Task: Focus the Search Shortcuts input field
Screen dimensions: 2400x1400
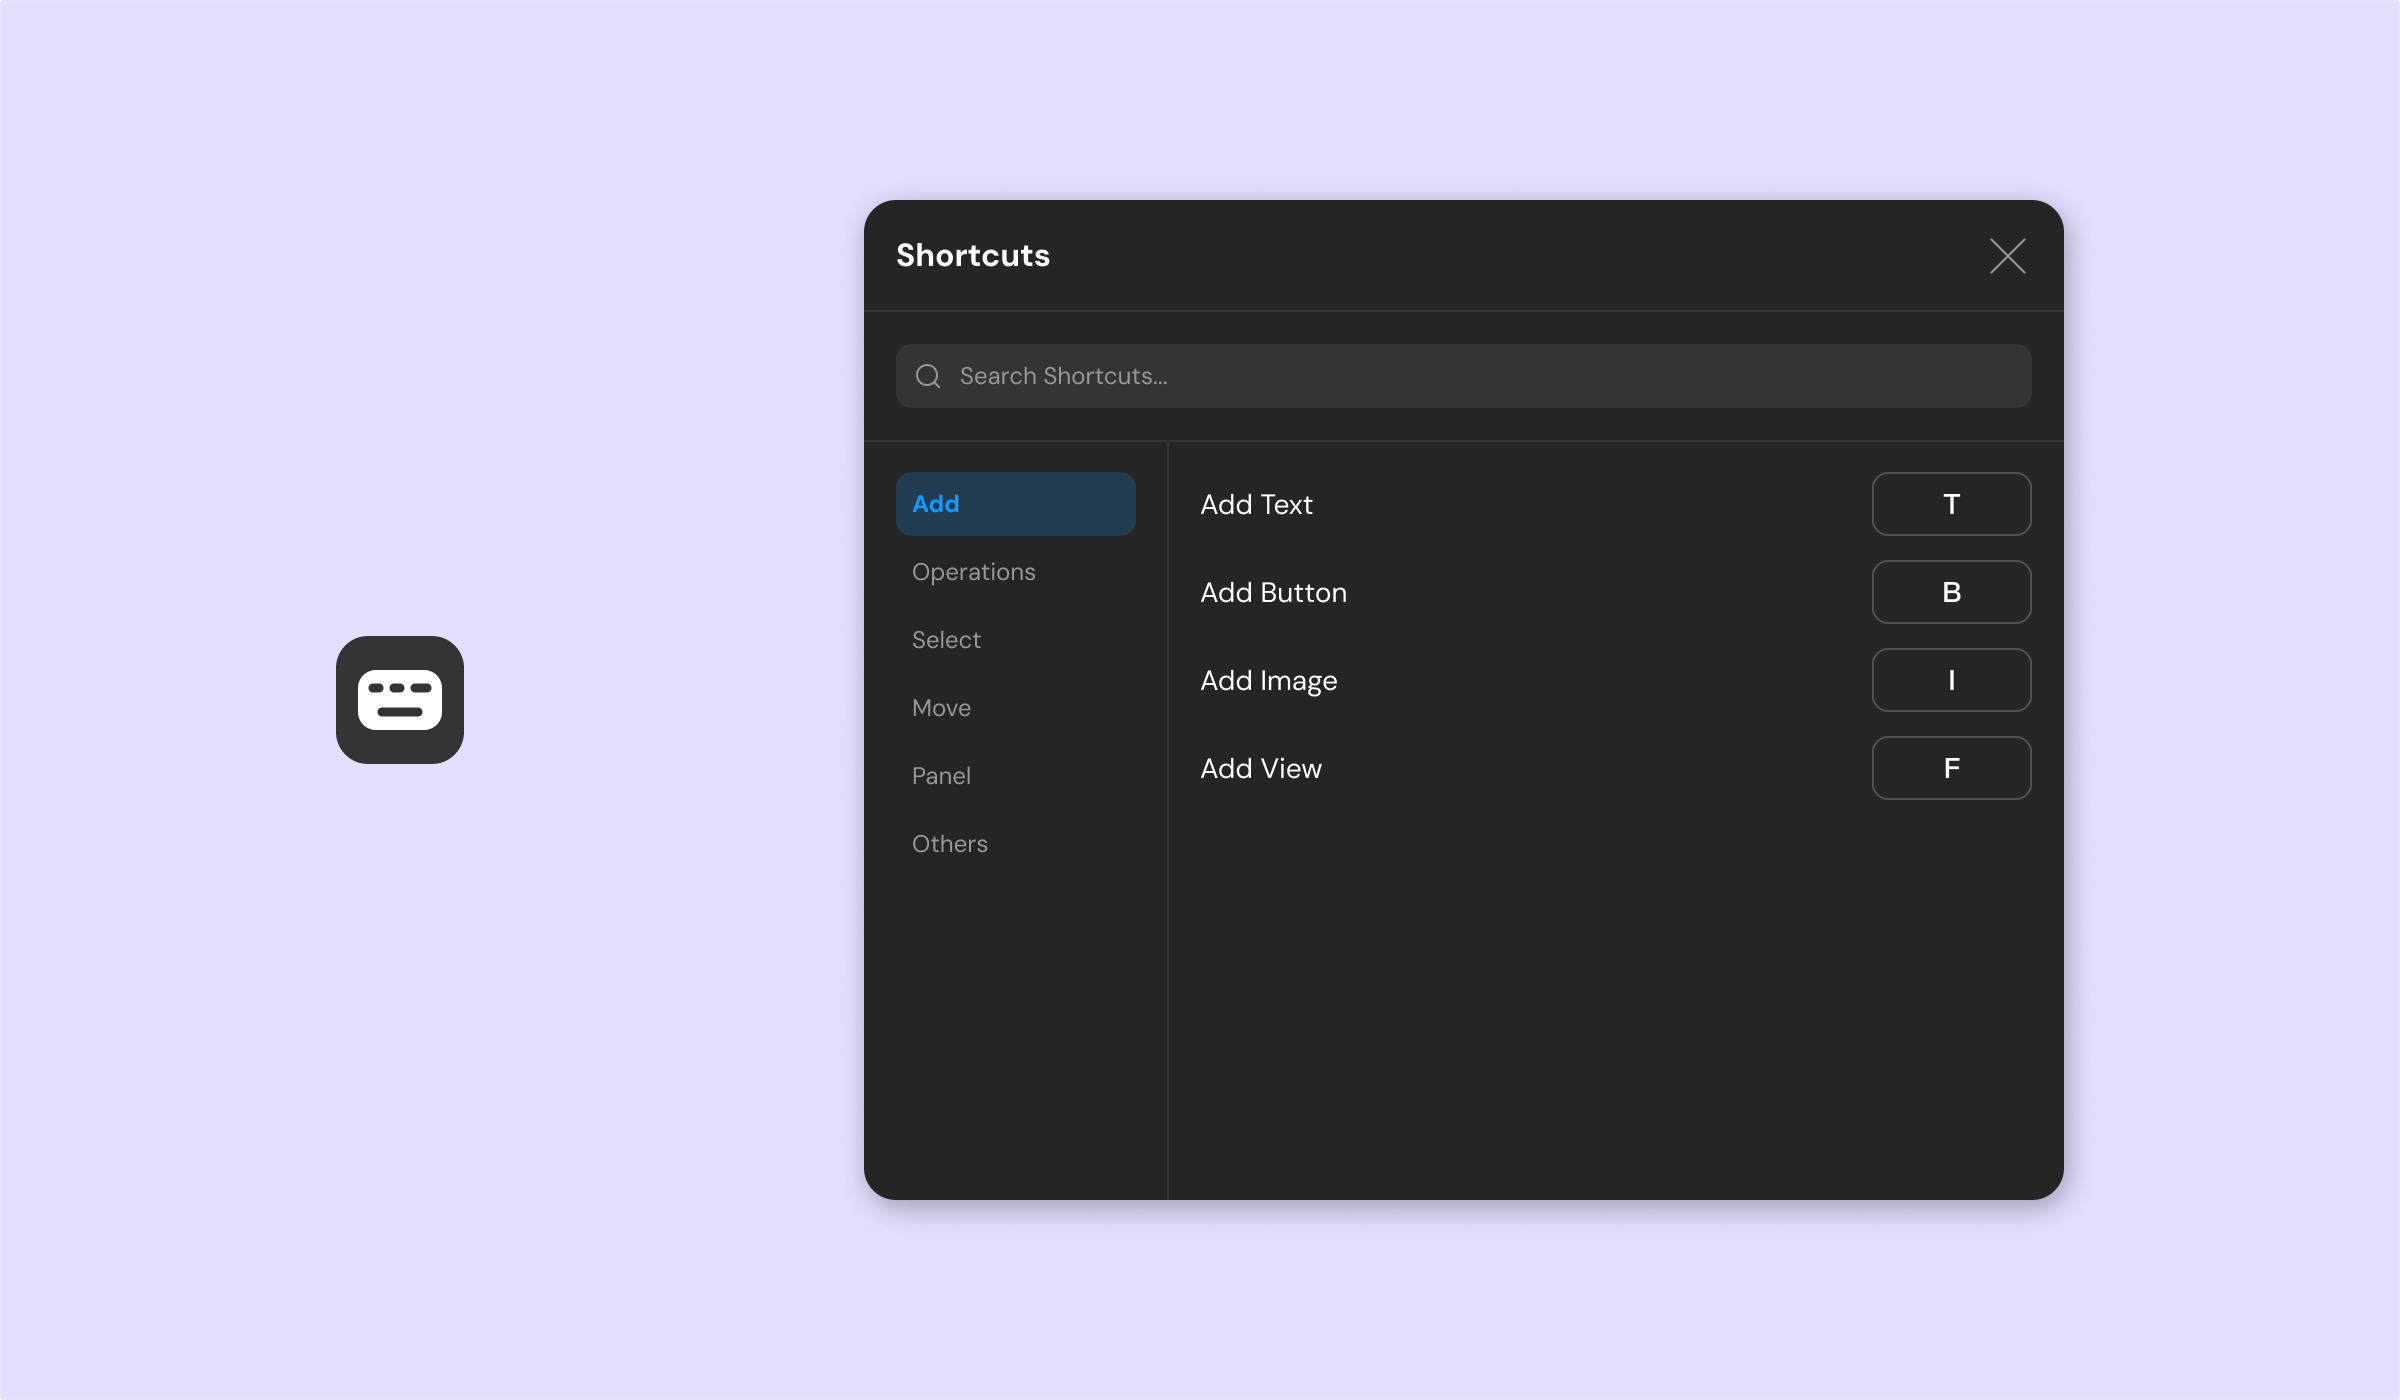Action: pyautogui.click(x=1463, y=376)
